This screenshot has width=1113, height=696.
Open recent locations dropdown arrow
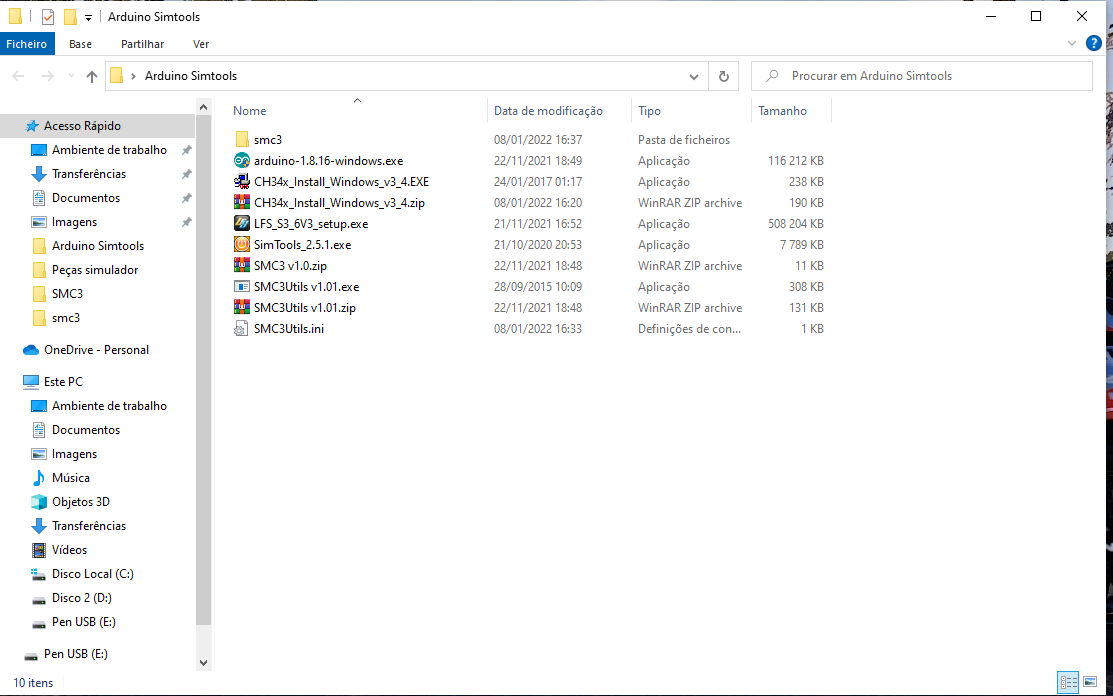click(71, 76)
